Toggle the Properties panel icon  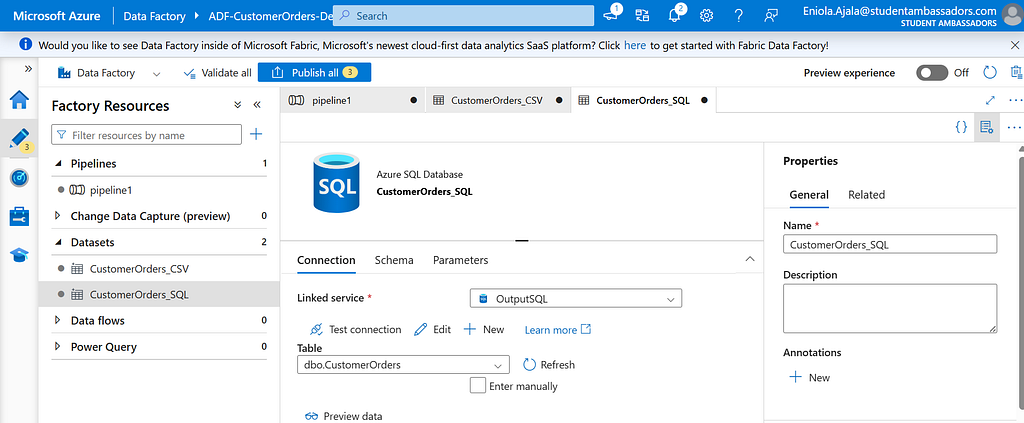coord(987,127)
